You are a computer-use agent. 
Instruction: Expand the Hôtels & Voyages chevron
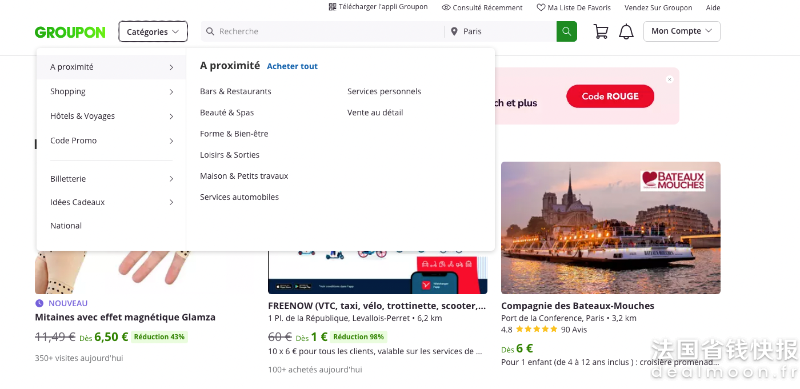coord(171,116)
